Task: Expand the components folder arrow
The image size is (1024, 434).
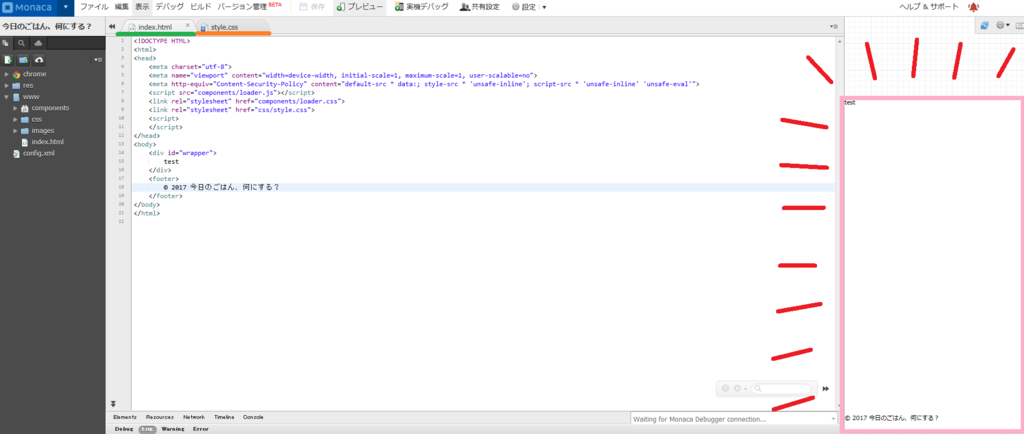Action: pyautogui.click(x=16, y=108)
